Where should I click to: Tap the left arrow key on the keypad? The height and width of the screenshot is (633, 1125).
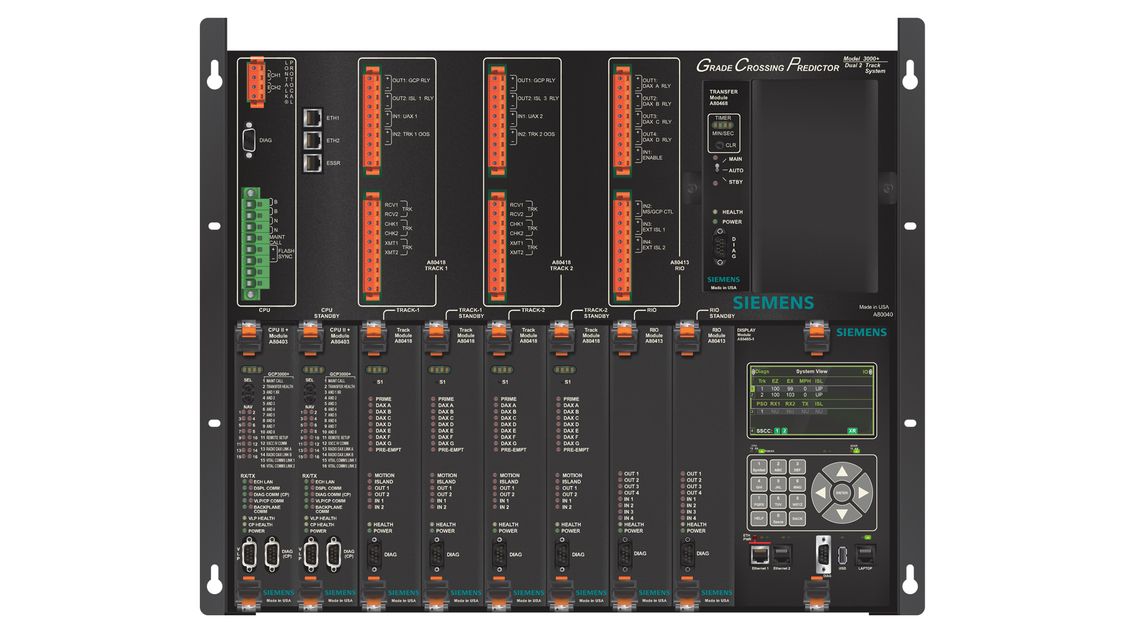(822, 493)
